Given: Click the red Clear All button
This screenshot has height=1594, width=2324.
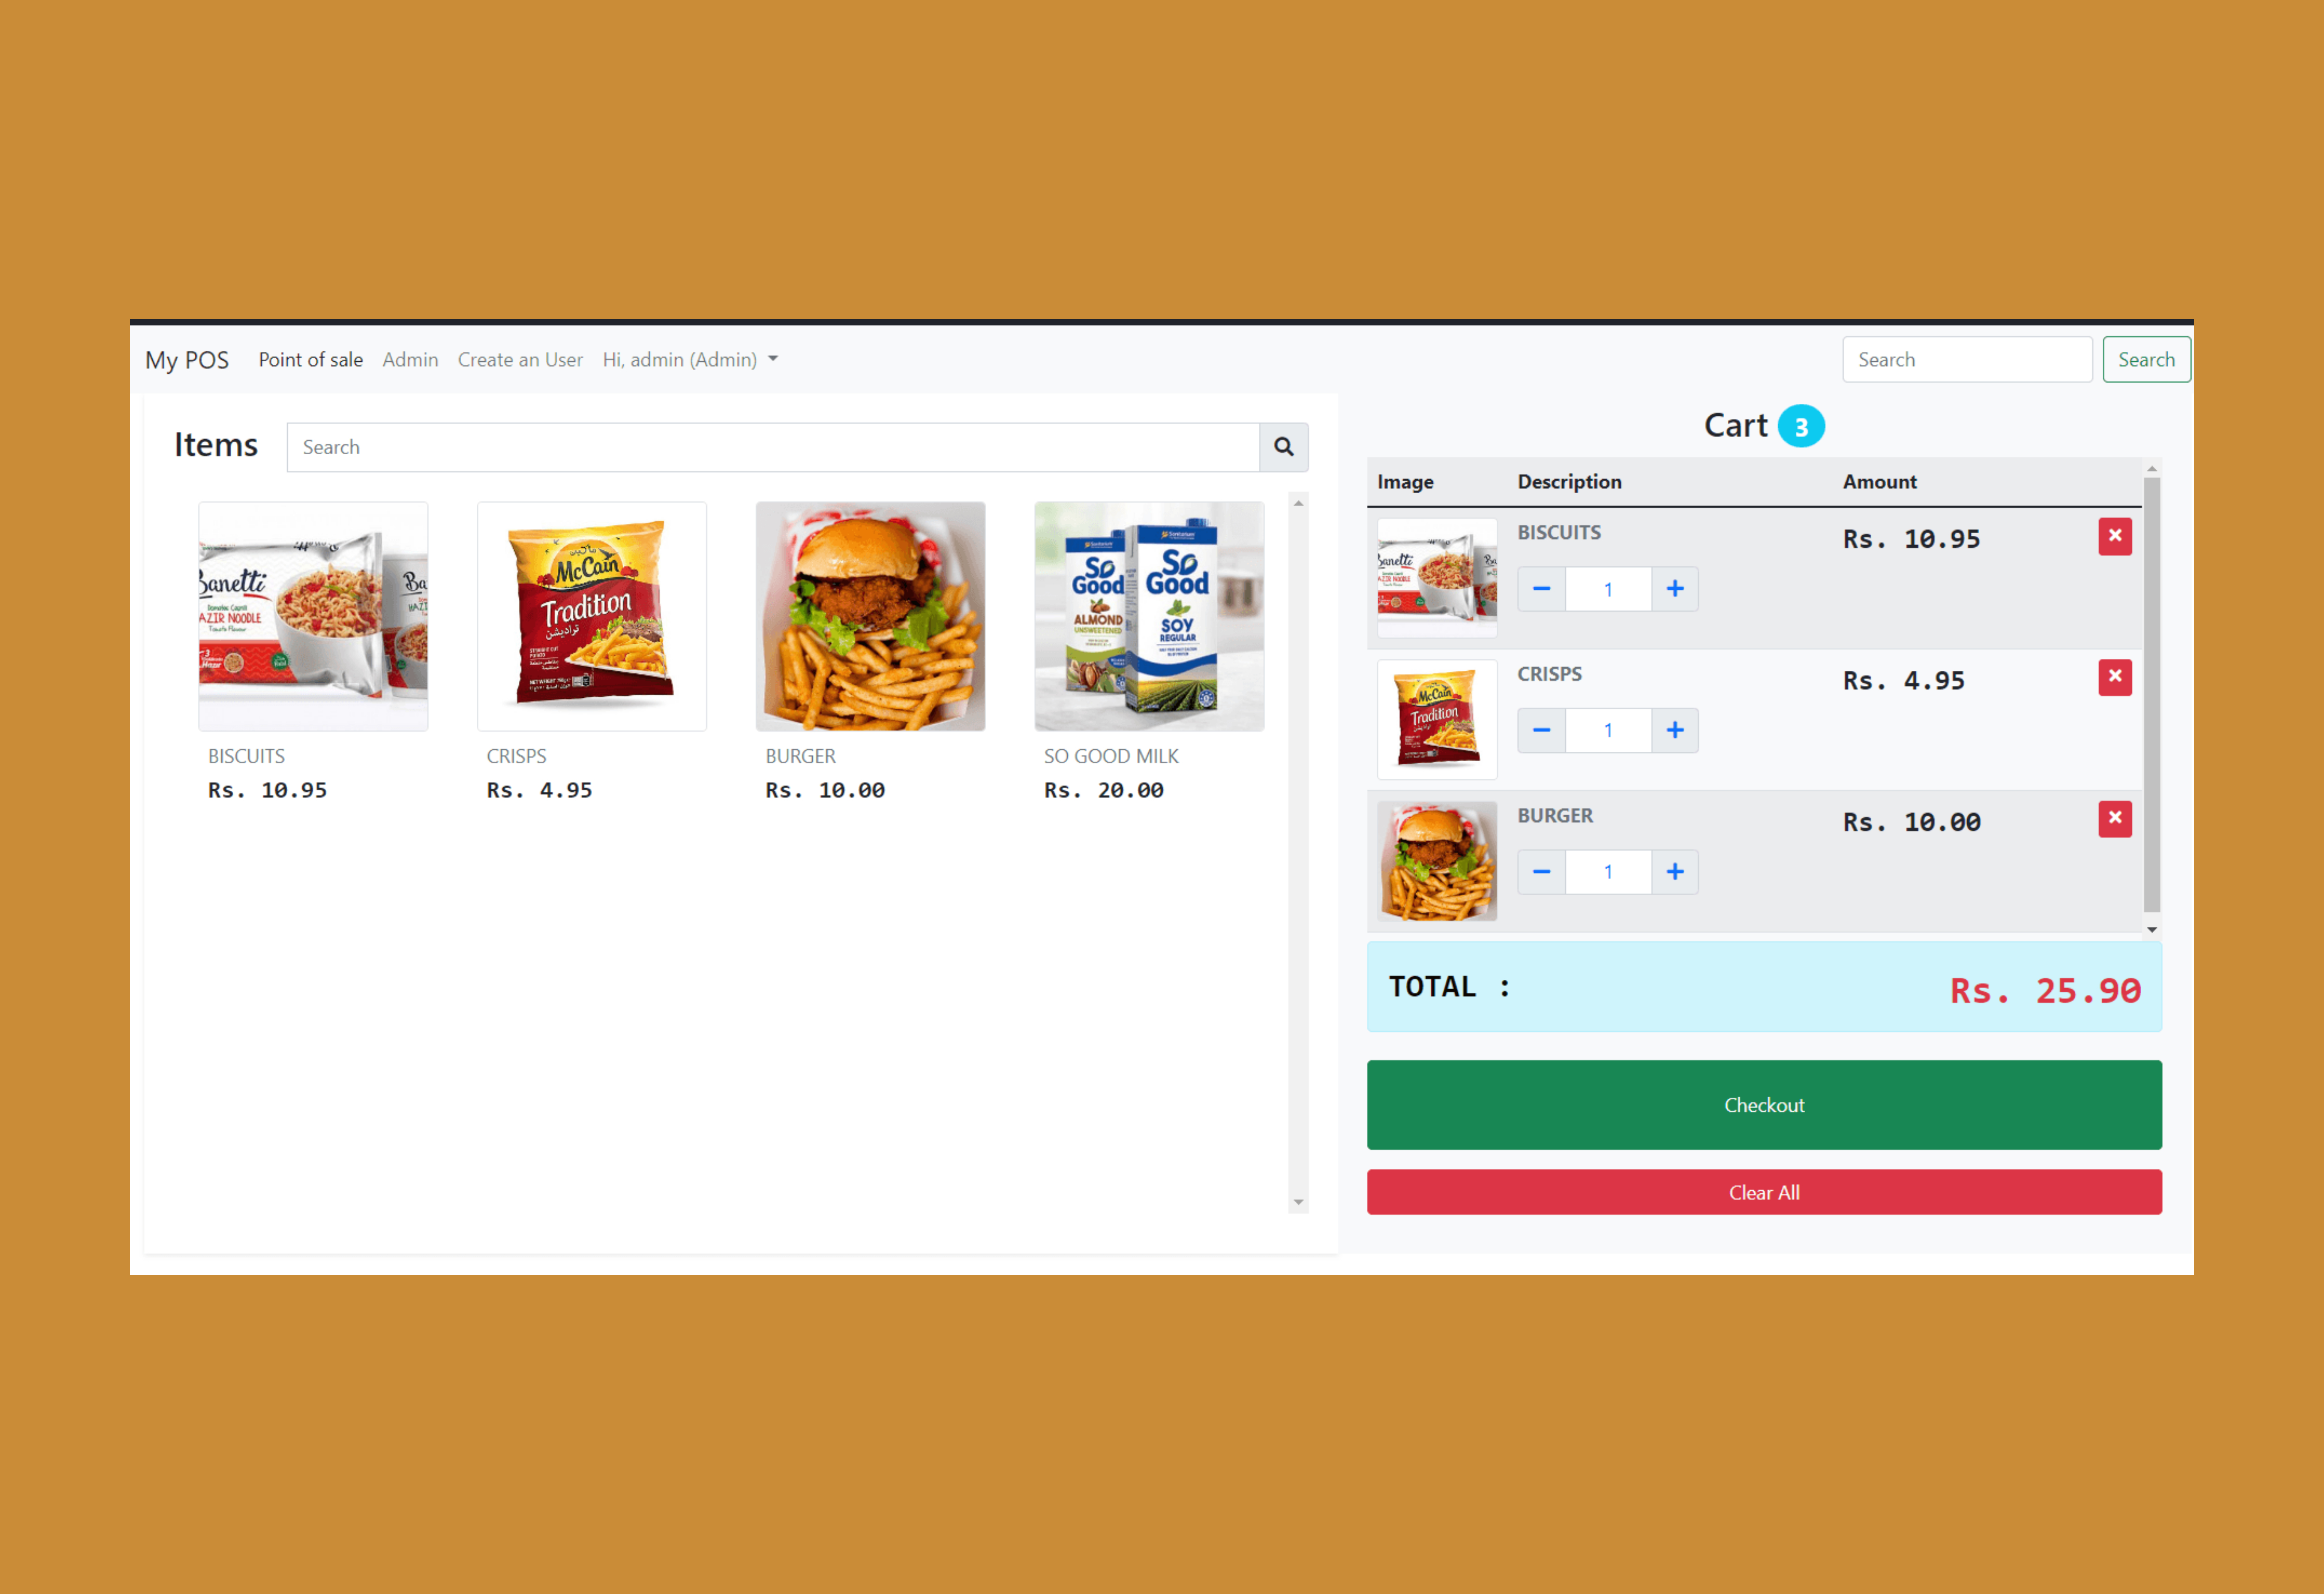Looking at the screenshot, I should click(x=1764, y=1192).
